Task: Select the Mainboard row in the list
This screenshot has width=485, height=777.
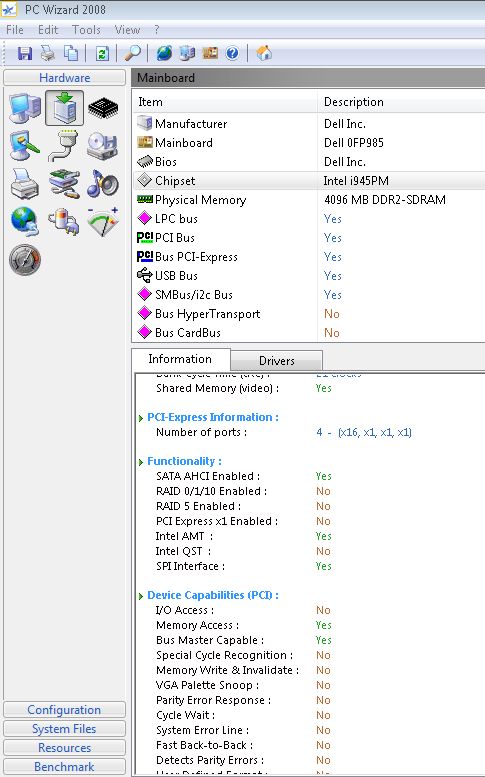Action: point(309,143)
